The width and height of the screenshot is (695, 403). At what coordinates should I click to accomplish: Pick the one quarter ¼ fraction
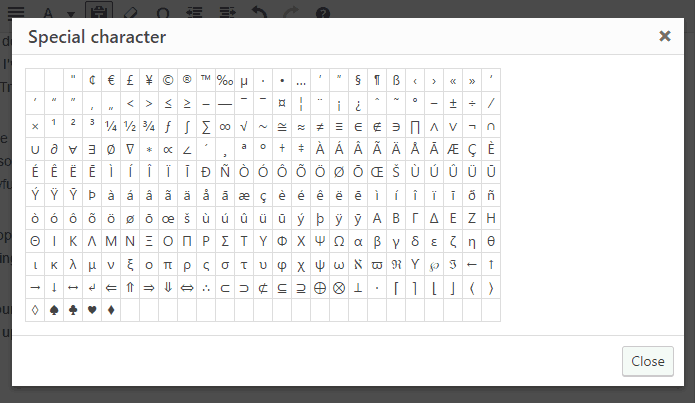[111, 126]
